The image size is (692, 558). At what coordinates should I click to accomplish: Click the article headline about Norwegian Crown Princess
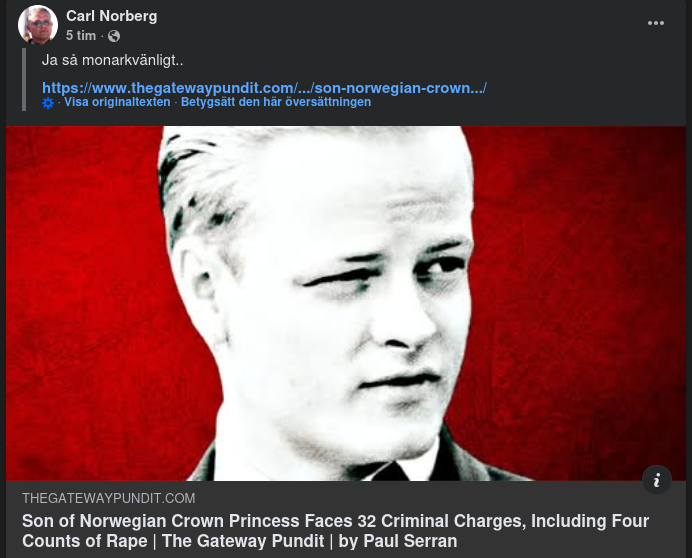pos(335,531)
